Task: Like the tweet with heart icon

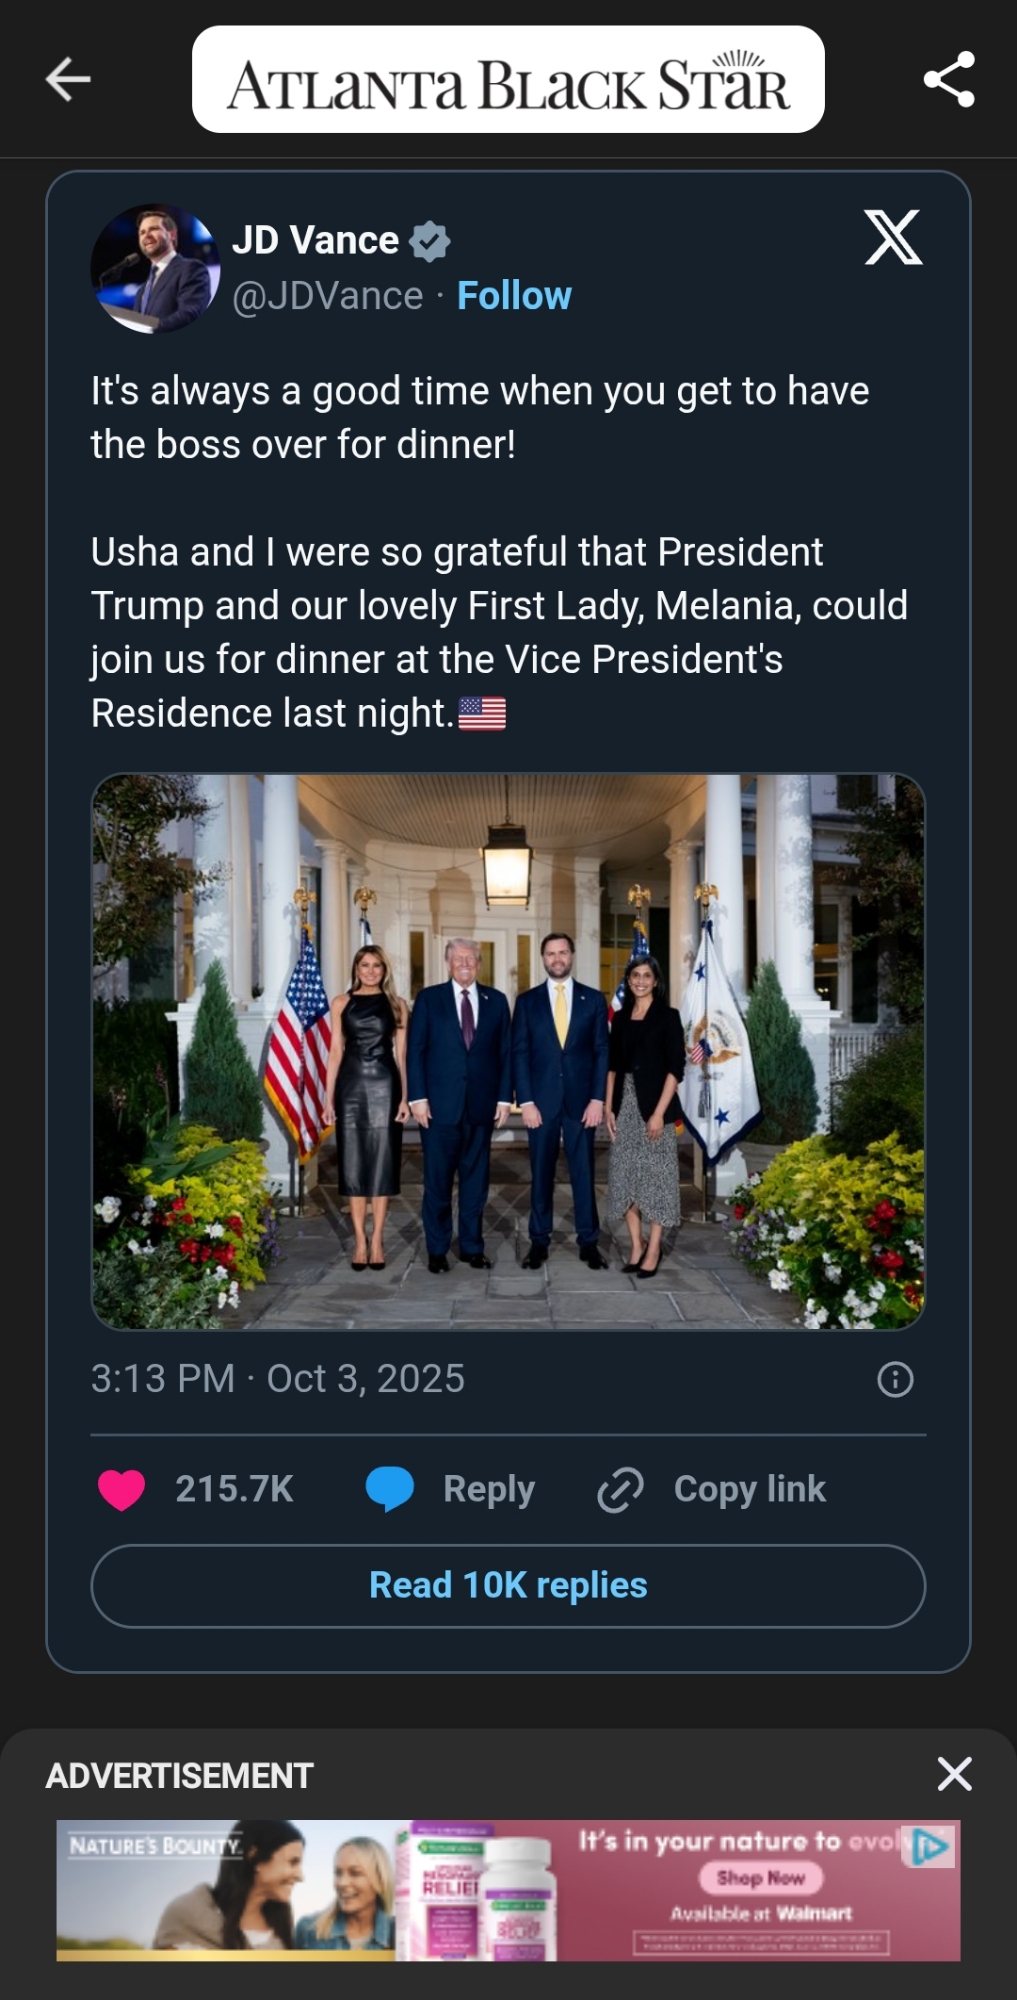Action: pos(122,1490)
